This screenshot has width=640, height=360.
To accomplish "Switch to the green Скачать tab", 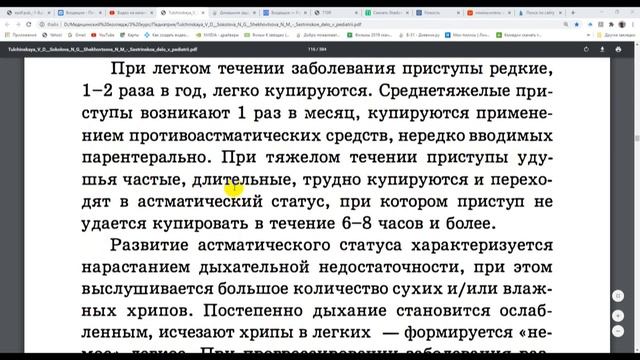I will pyautogui.click(x=387, y=13).
